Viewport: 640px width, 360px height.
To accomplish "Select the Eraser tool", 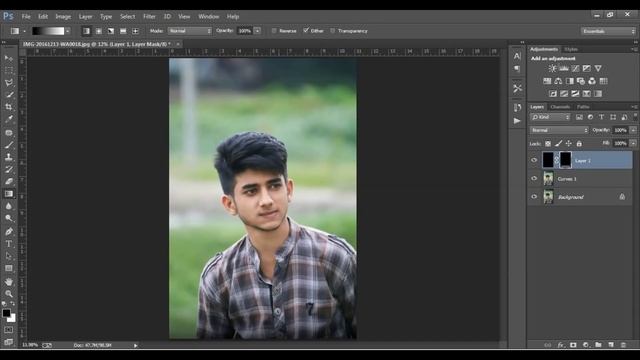I will coord(9,182).
